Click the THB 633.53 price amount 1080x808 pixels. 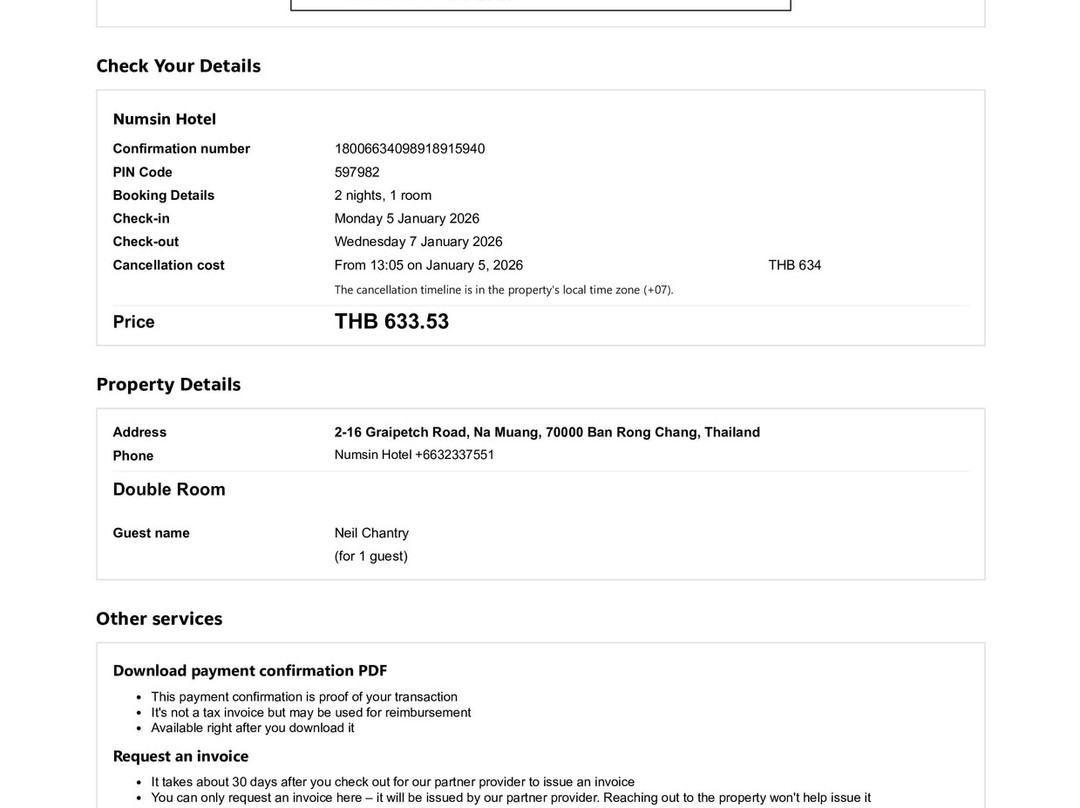point(392,322)
